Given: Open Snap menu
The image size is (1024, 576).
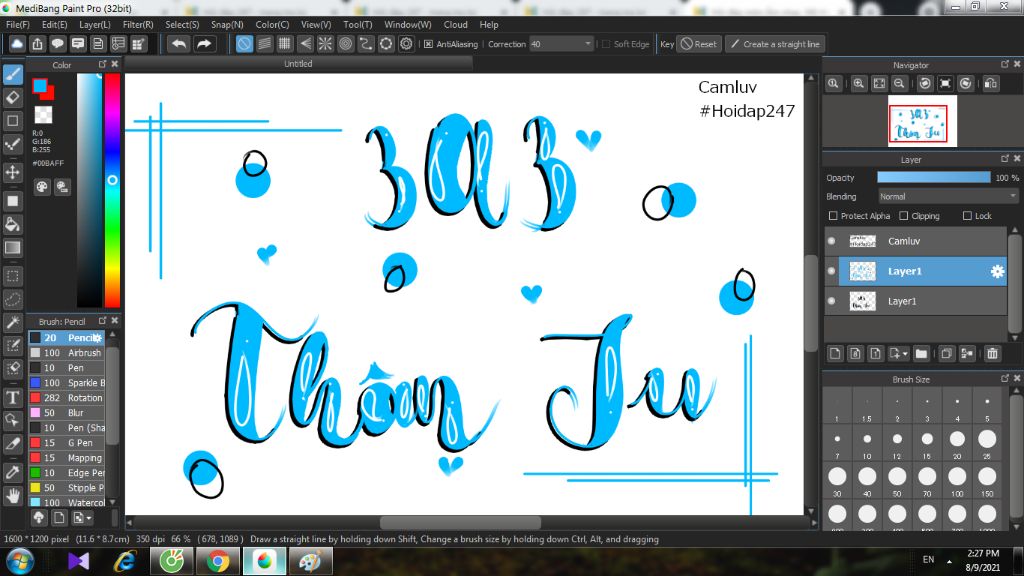Looking at the screenshot, I should (x=227, y=24).
